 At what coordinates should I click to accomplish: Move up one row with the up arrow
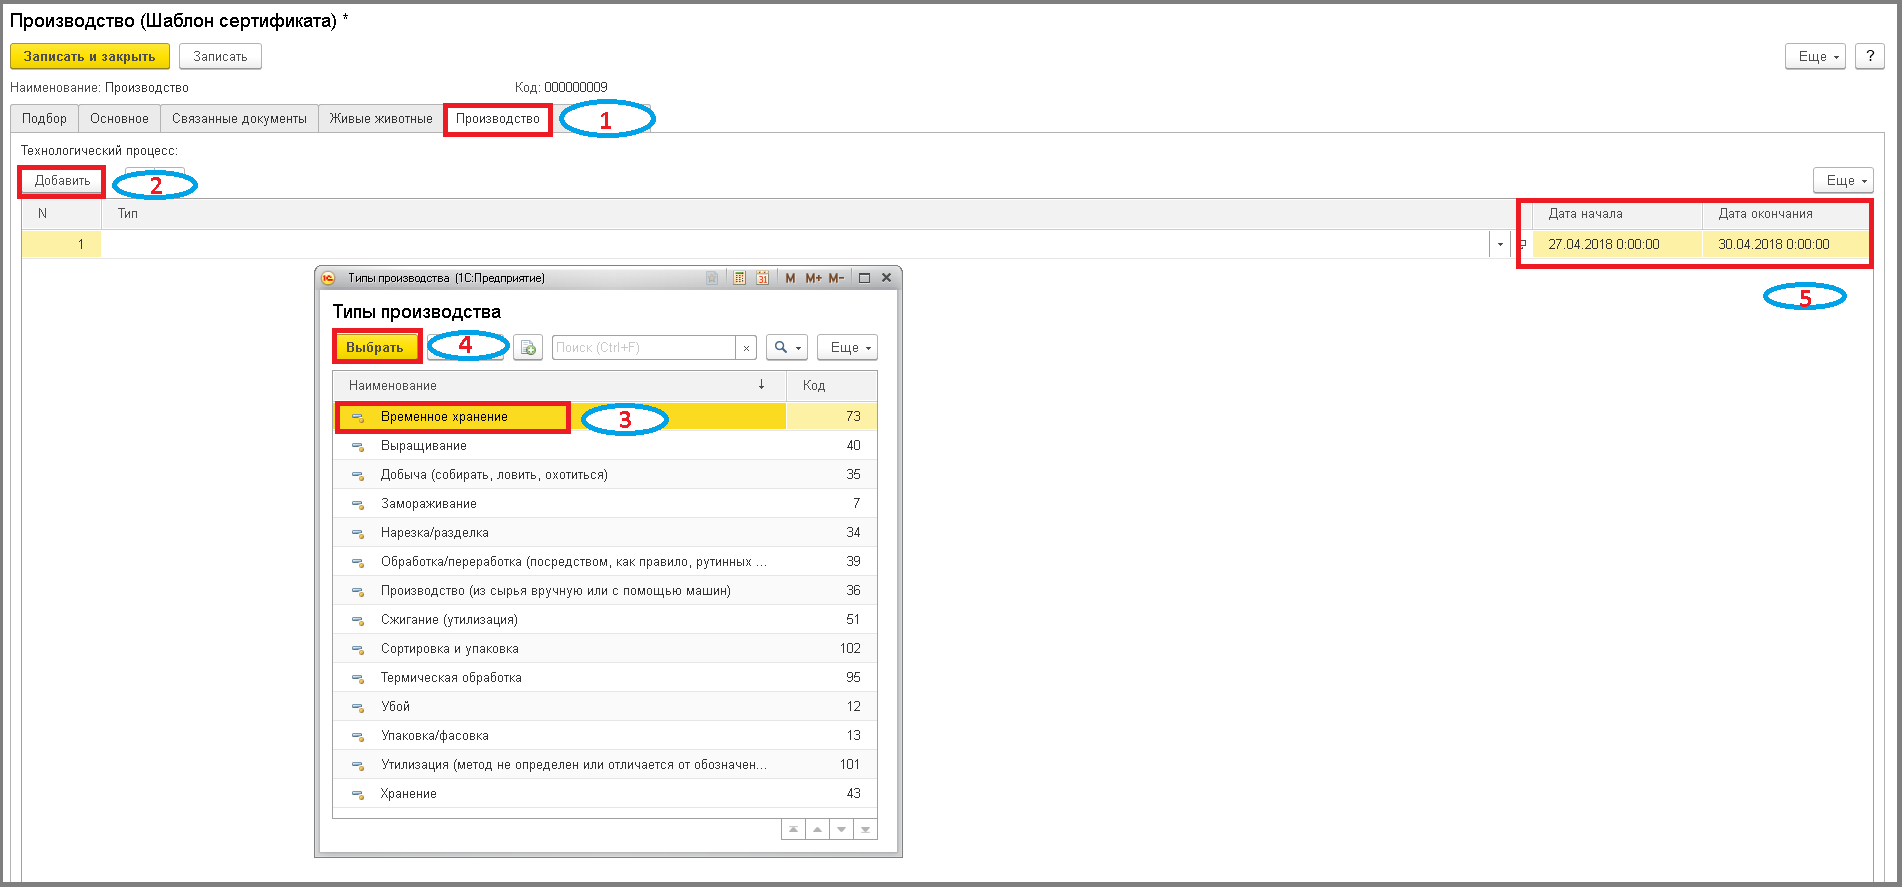(817, 829)
